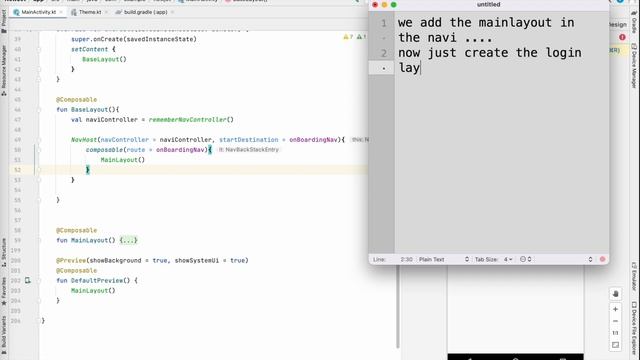The width and height of the screenshot is (640, 360).
Task: Collapse the NavHost block fold marker
Action: click(39, 140)
